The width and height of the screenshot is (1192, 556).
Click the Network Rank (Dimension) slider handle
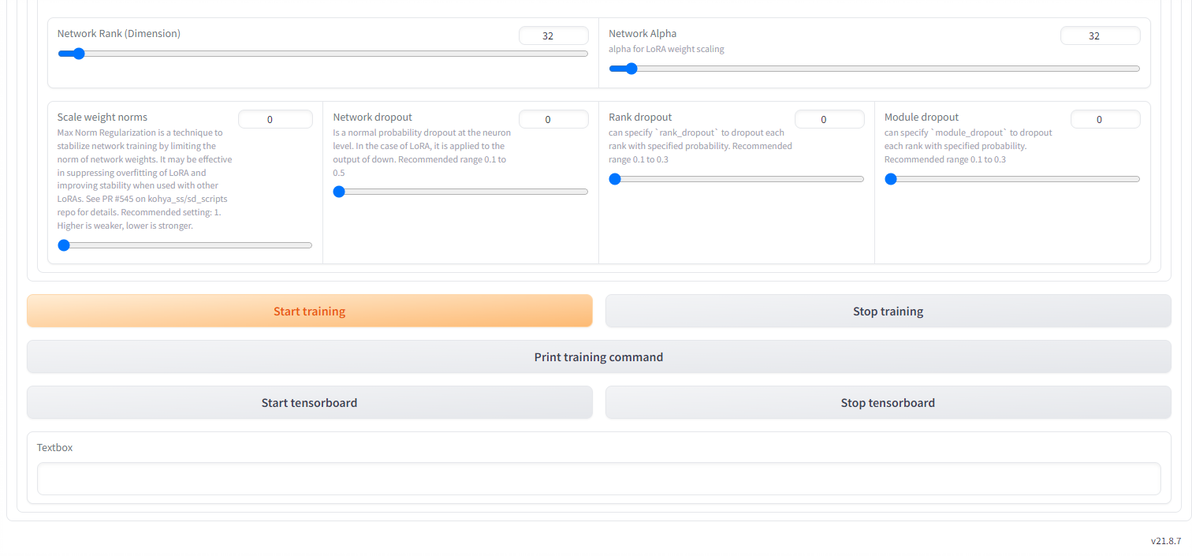[x=78, y=54]
